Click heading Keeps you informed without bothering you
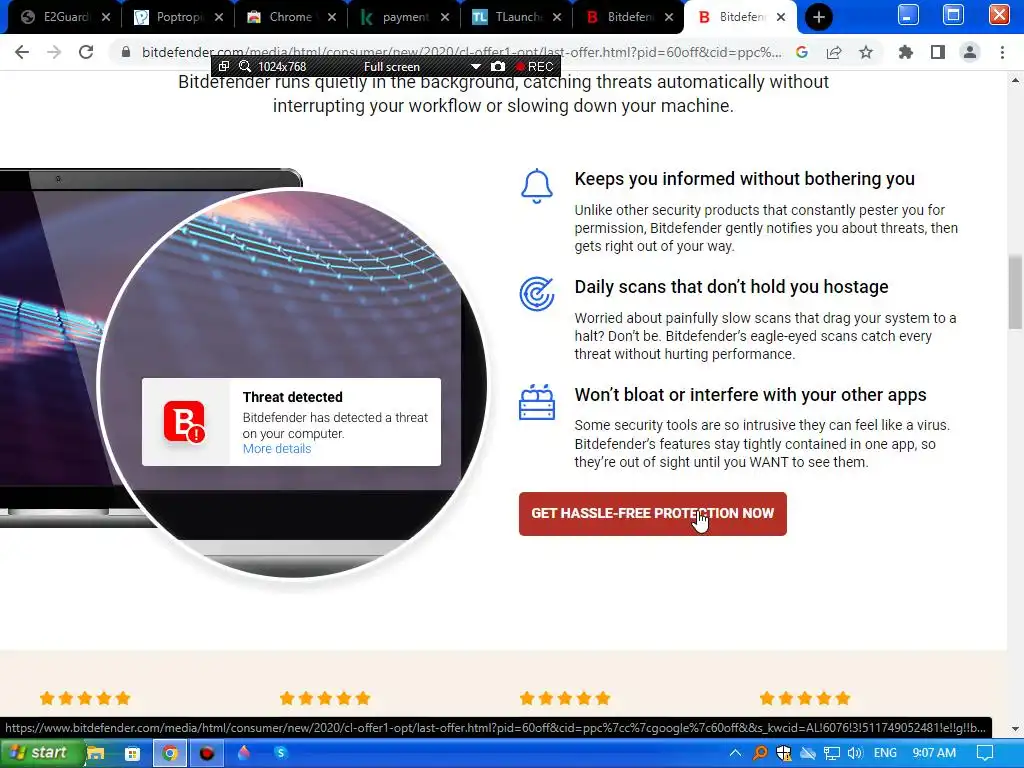Viewport: 1024px width, 768px height. tap(744, 179)
